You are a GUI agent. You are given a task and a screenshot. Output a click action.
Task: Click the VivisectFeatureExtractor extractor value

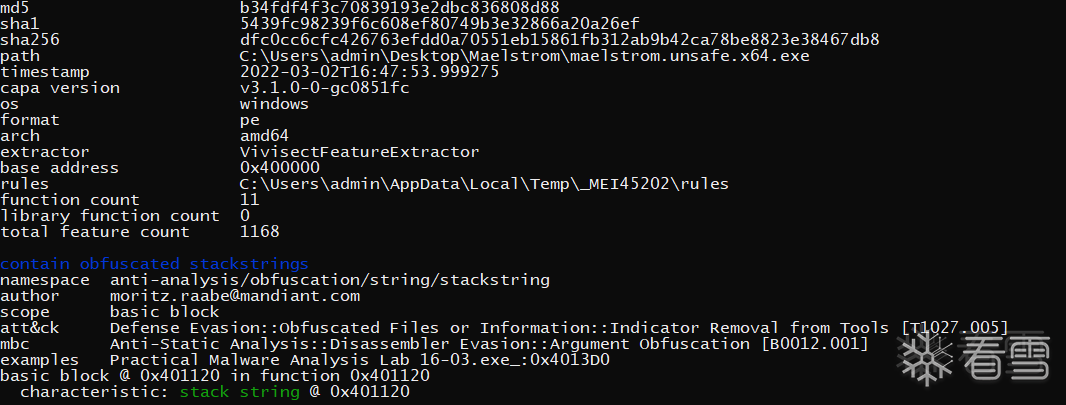(x=359, y=152)
